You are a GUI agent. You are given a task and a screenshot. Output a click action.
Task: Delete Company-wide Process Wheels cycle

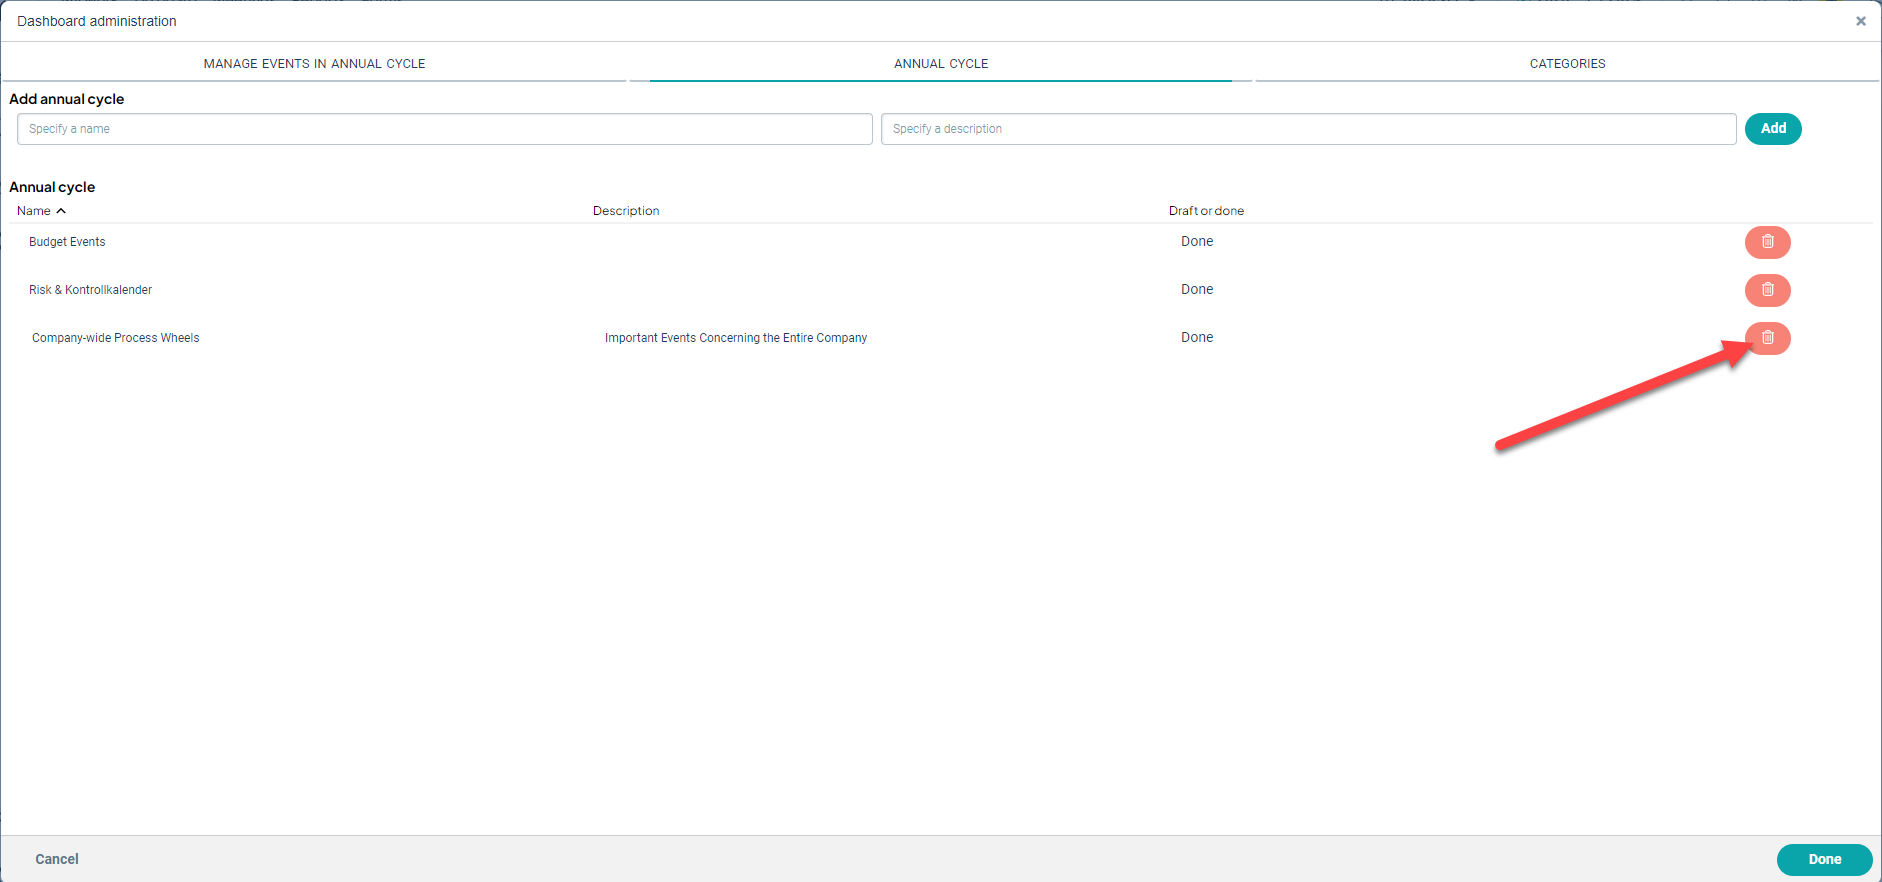click(x=1767, y=338)
